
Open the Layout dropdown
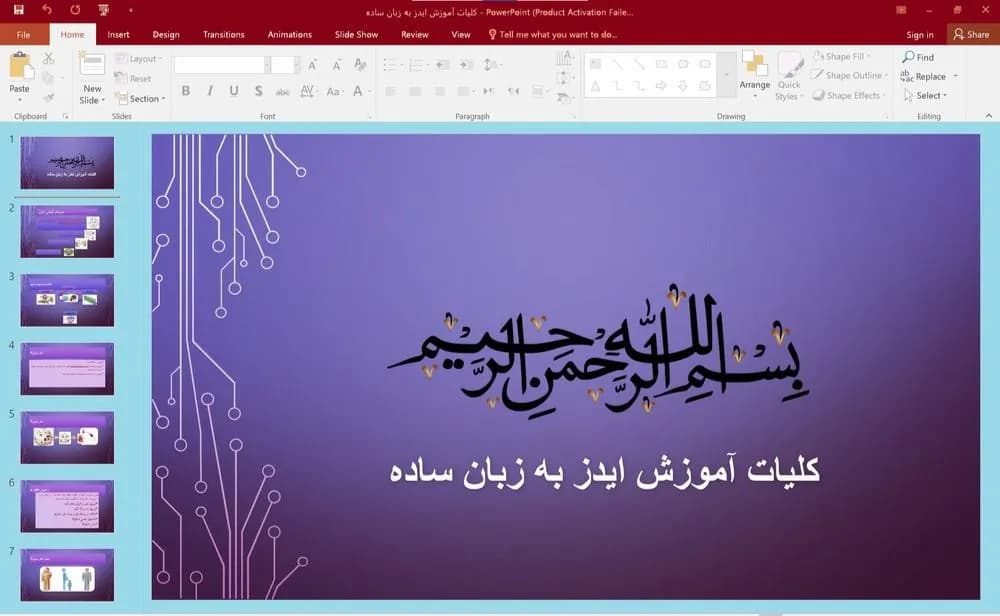click(138, 59)
